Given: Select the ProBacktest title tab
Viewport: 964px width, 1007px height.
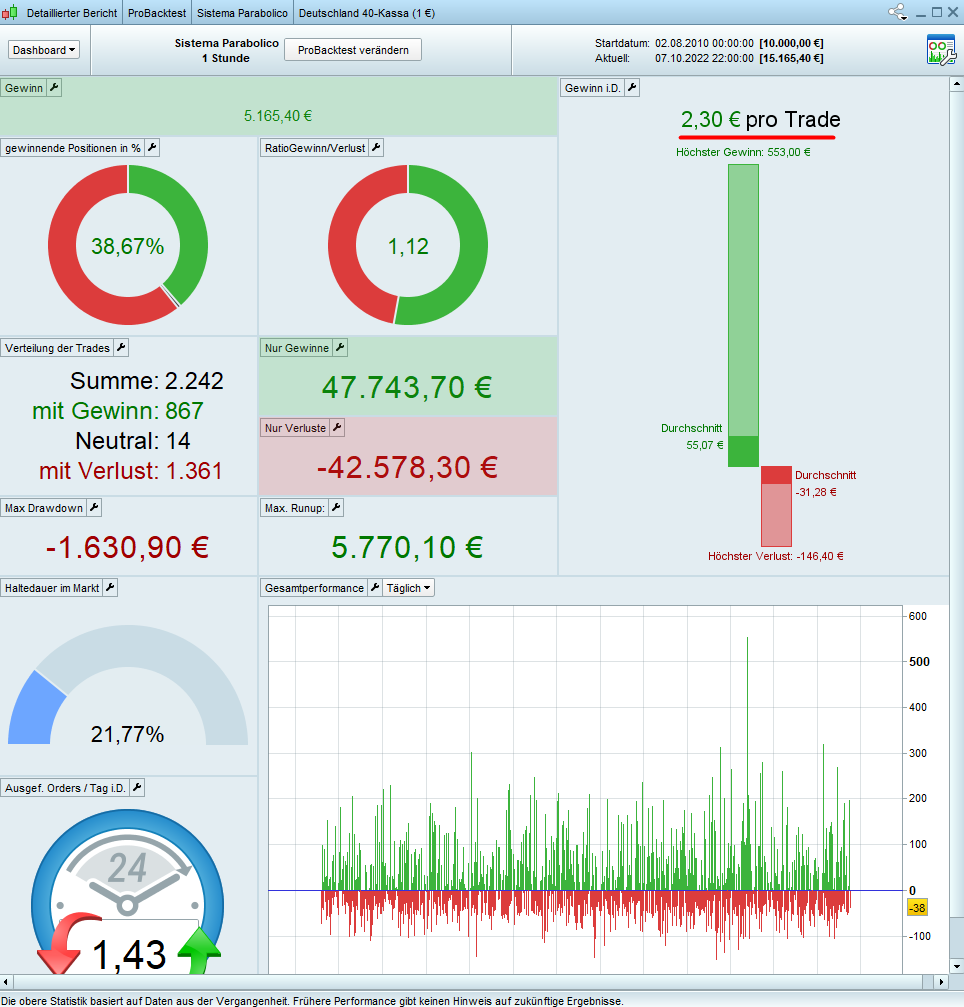Looking at the screenshot, I should pos(157,13).
